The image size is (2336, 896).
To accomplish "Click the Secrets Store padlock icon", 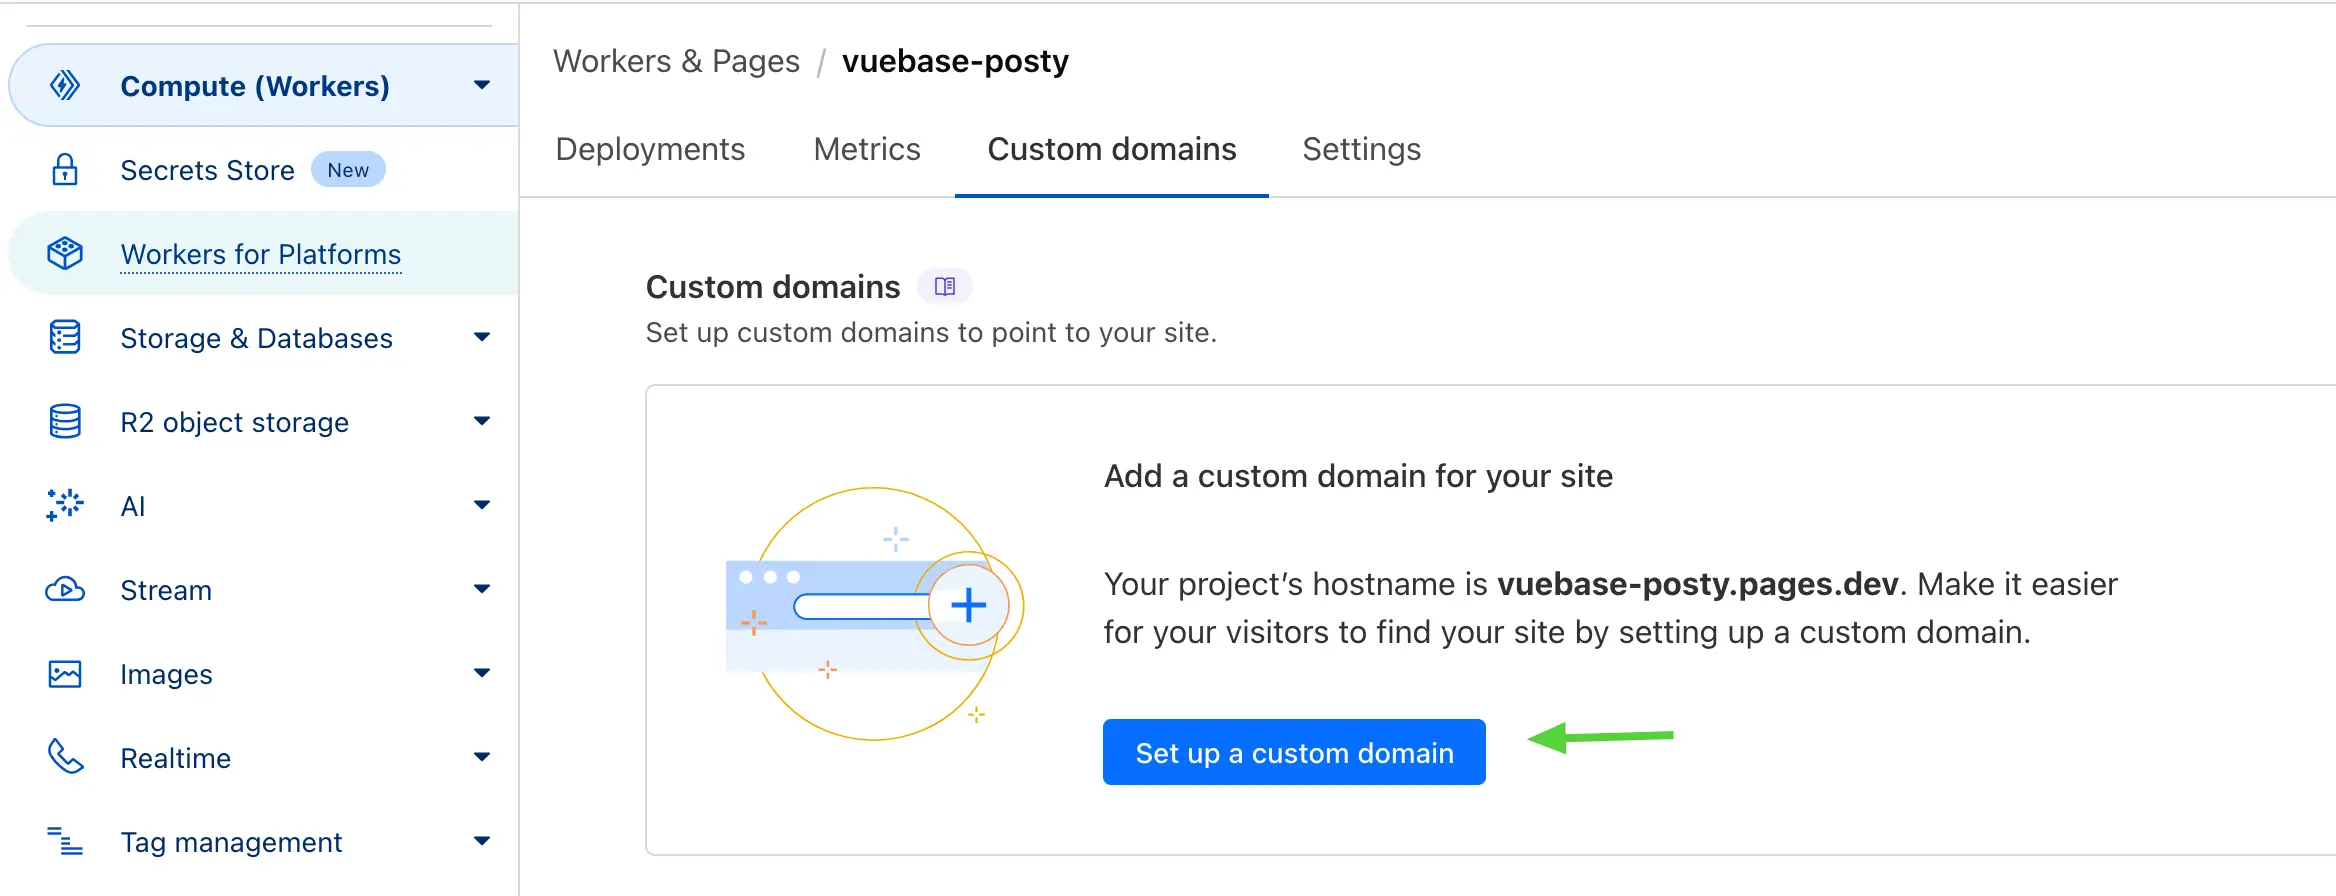I will [65, 169].
